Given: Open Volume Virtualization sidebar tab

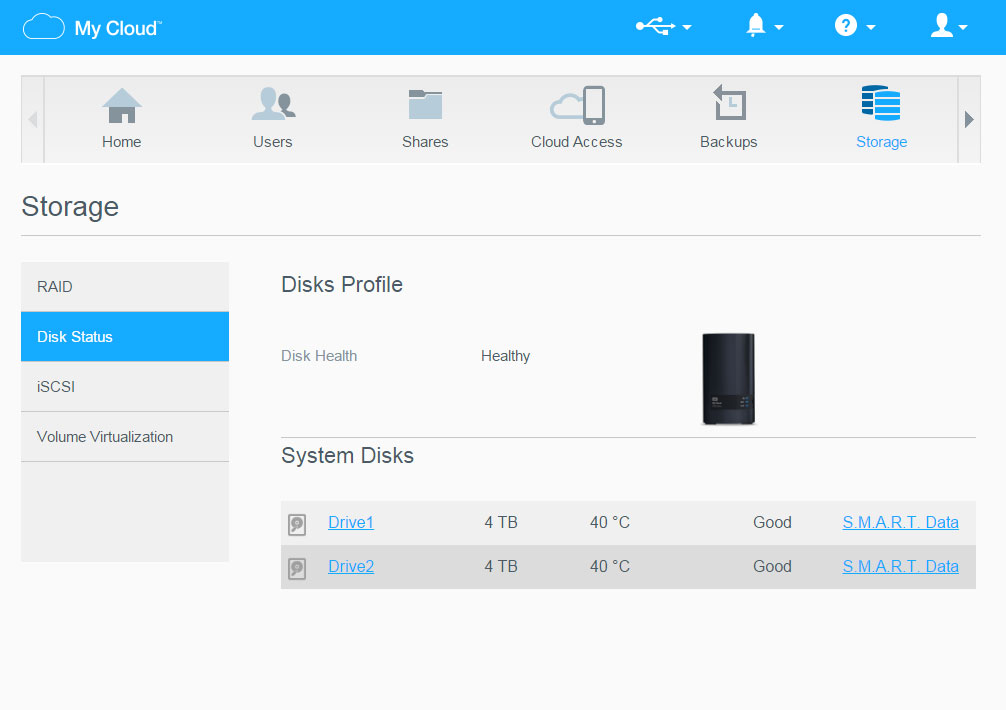Looking at the screenshot, I should pos(125,437).
